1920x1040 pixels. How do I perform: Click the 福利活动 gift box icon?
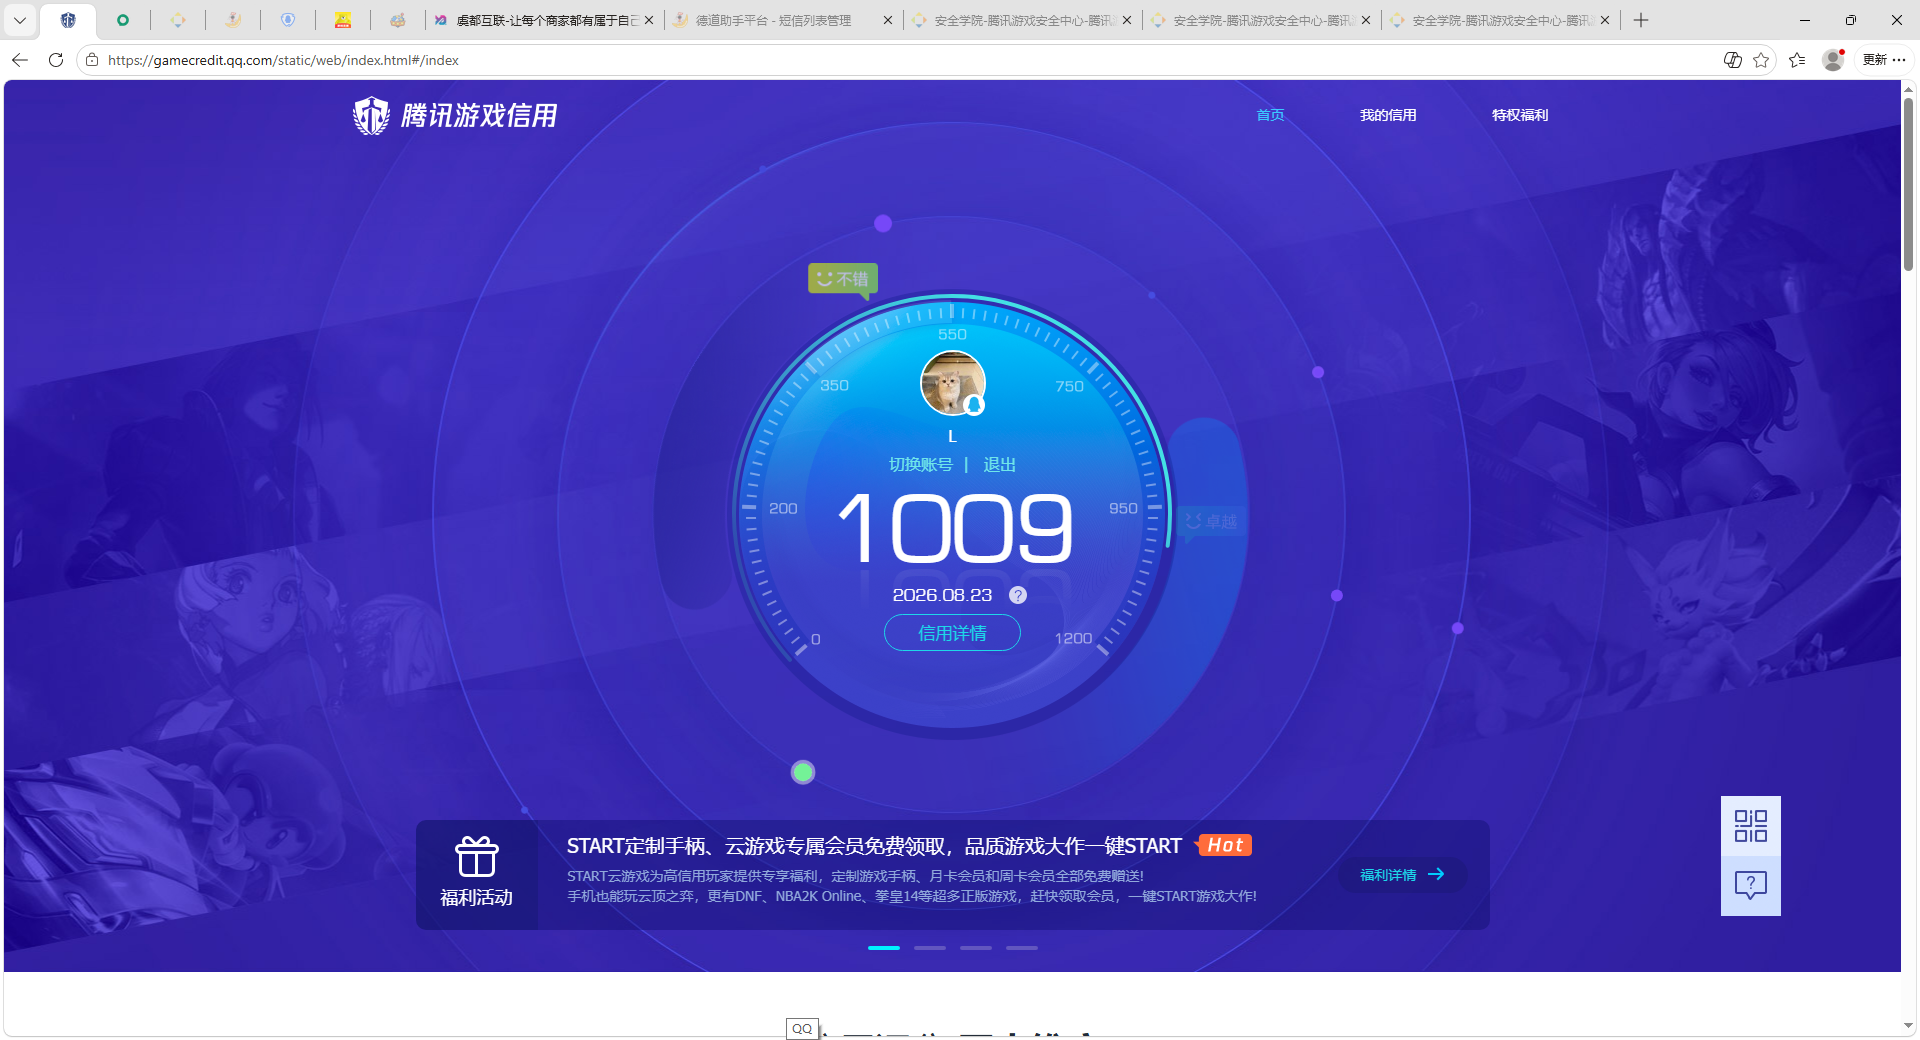(477, 856)
